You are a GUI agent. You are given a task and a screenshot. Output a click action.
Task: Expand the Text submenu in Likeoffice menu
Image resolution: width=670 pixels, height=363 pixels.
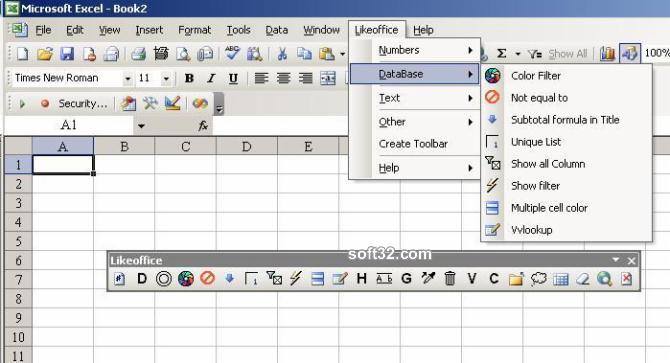pyautogui.click(x=414, y=98)
